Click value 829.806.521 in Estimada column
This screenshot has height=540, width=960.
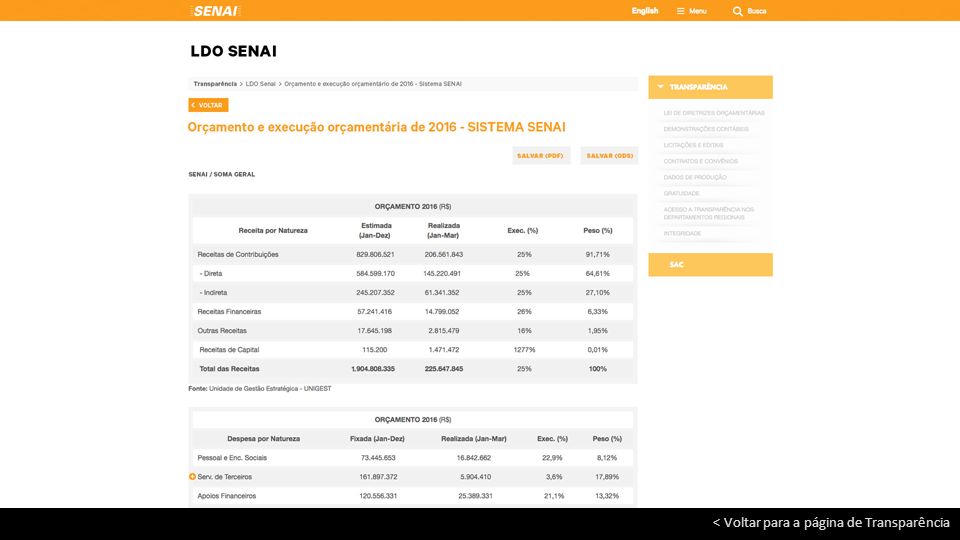pyautogui.click(x=375, y=254)
